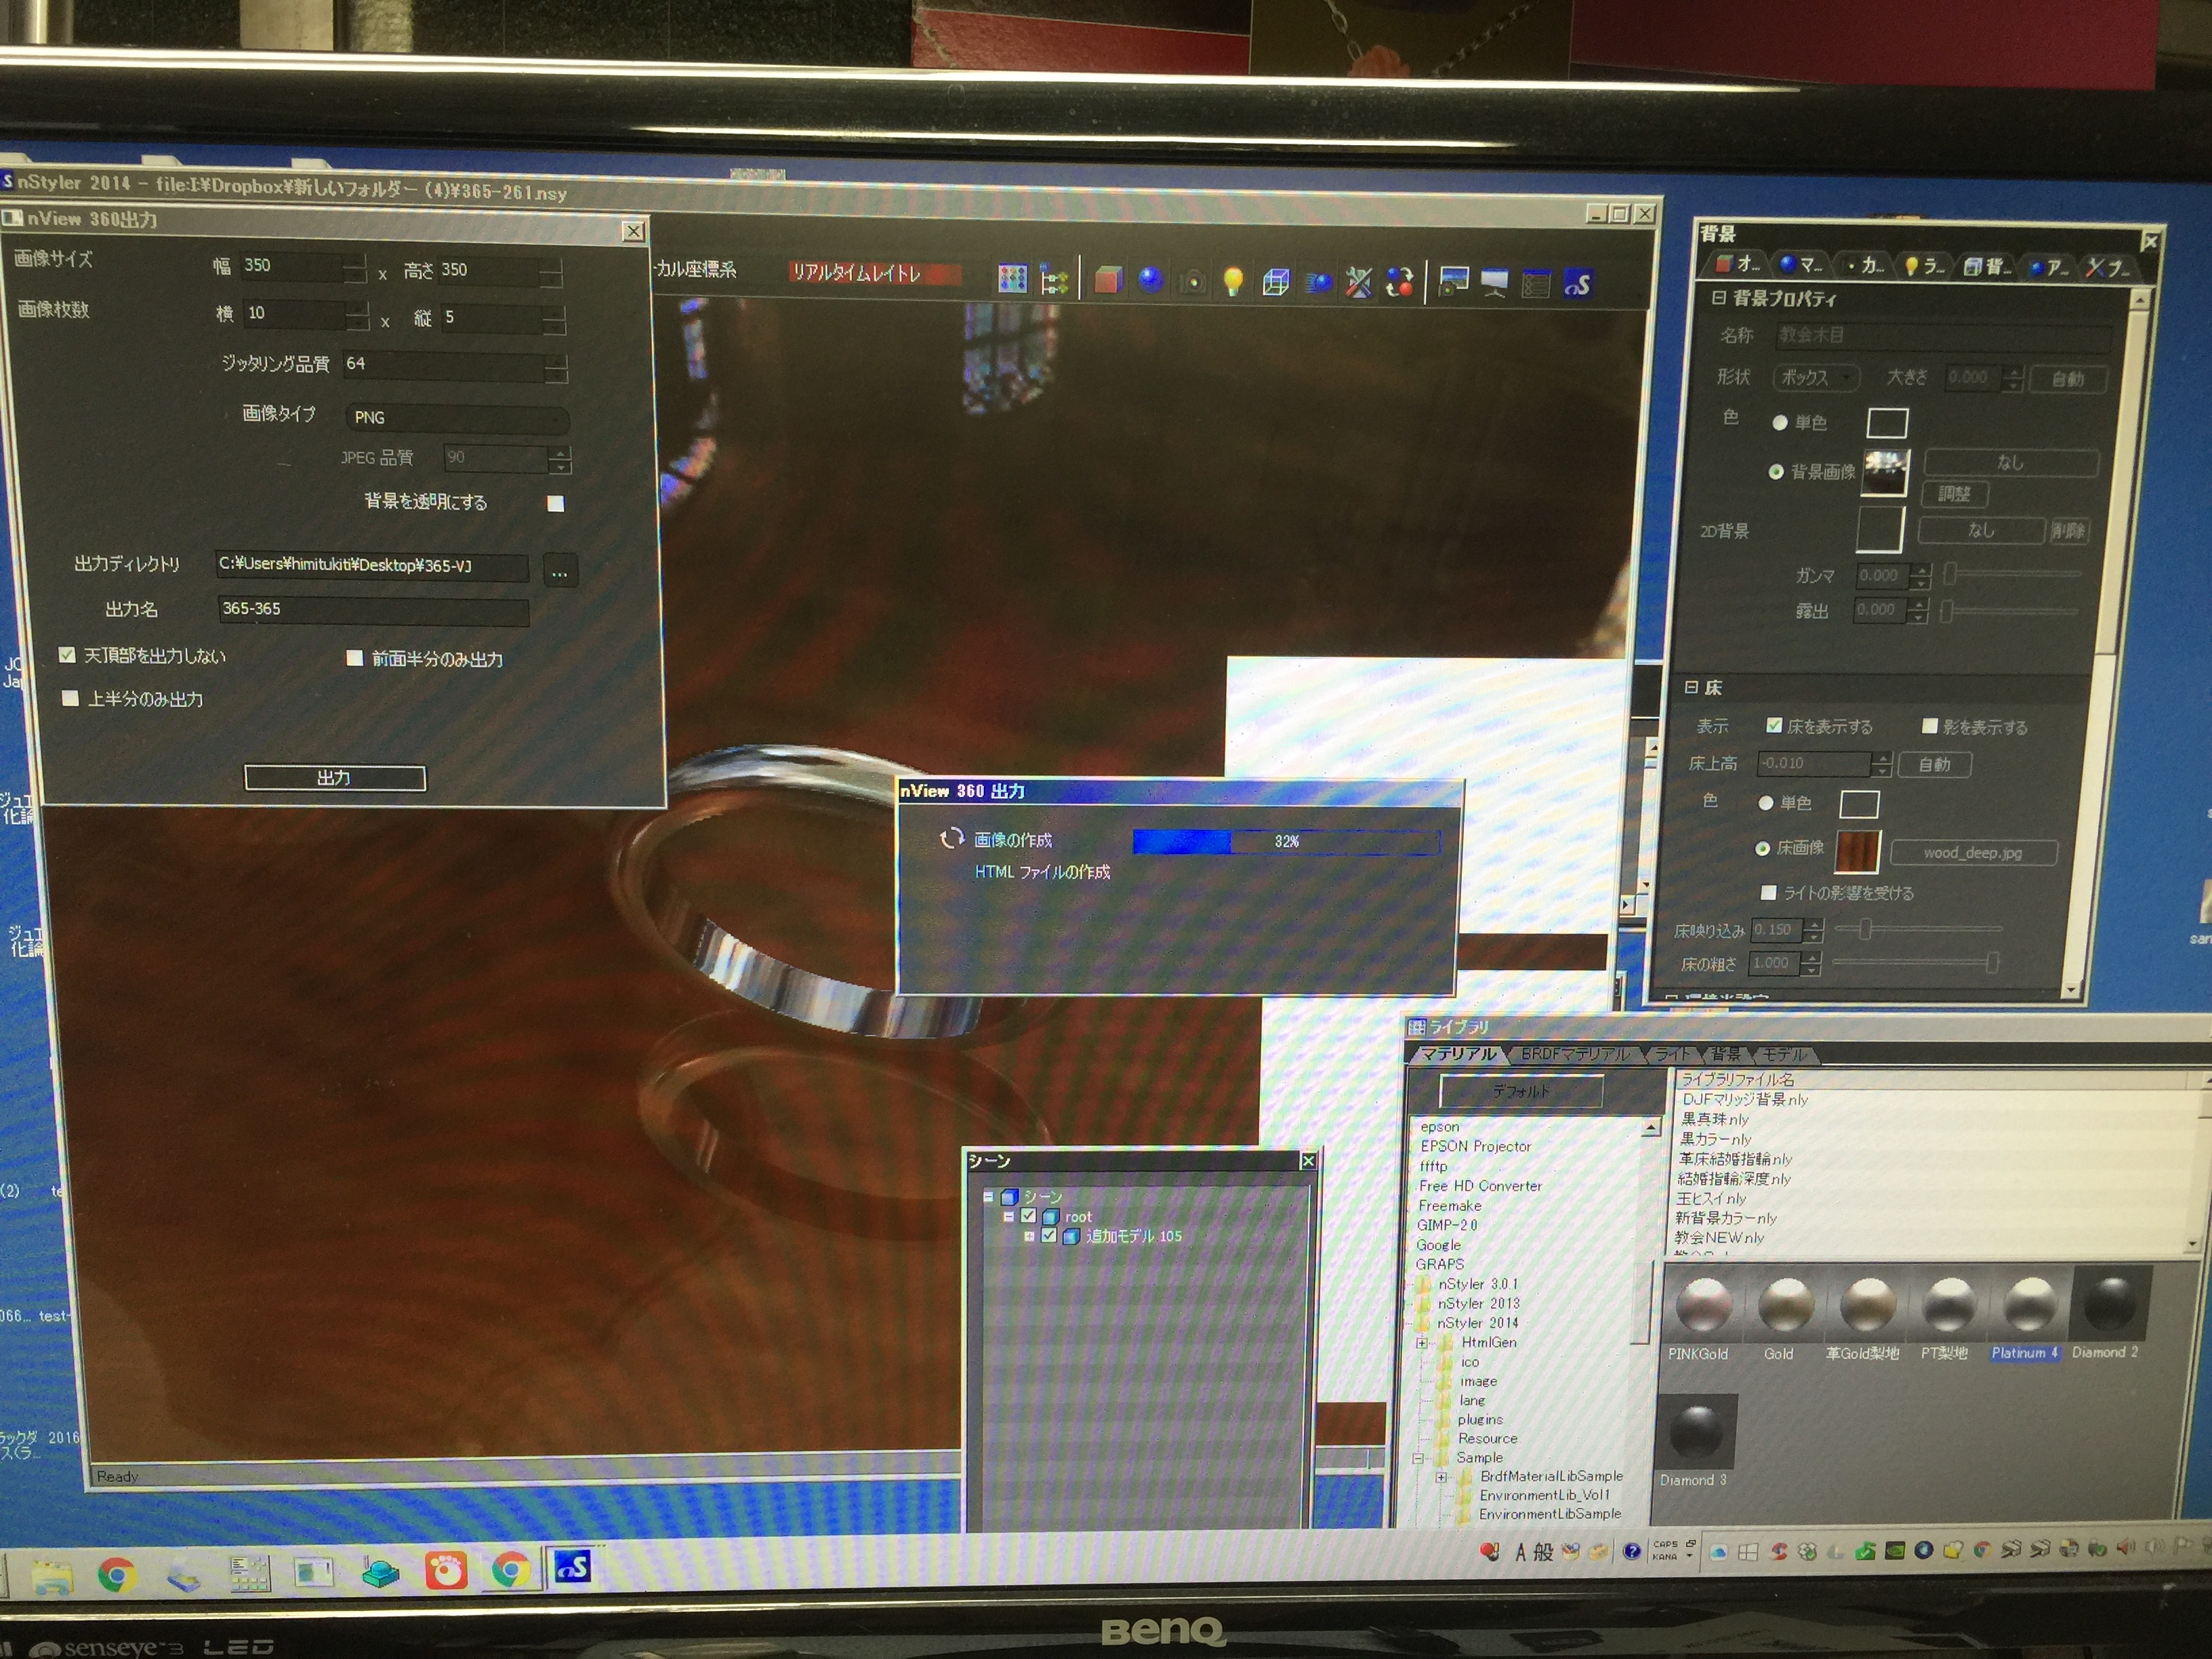
Task: Switch to the BRDFマテリアル library tab
Action: tap(1575, 1054)
